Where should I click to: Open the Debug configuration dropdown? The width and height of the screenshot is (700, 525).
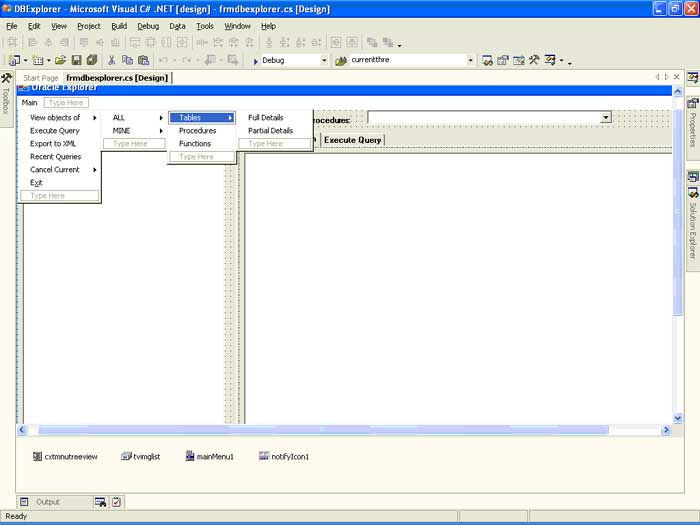click(x=324, y=60)
